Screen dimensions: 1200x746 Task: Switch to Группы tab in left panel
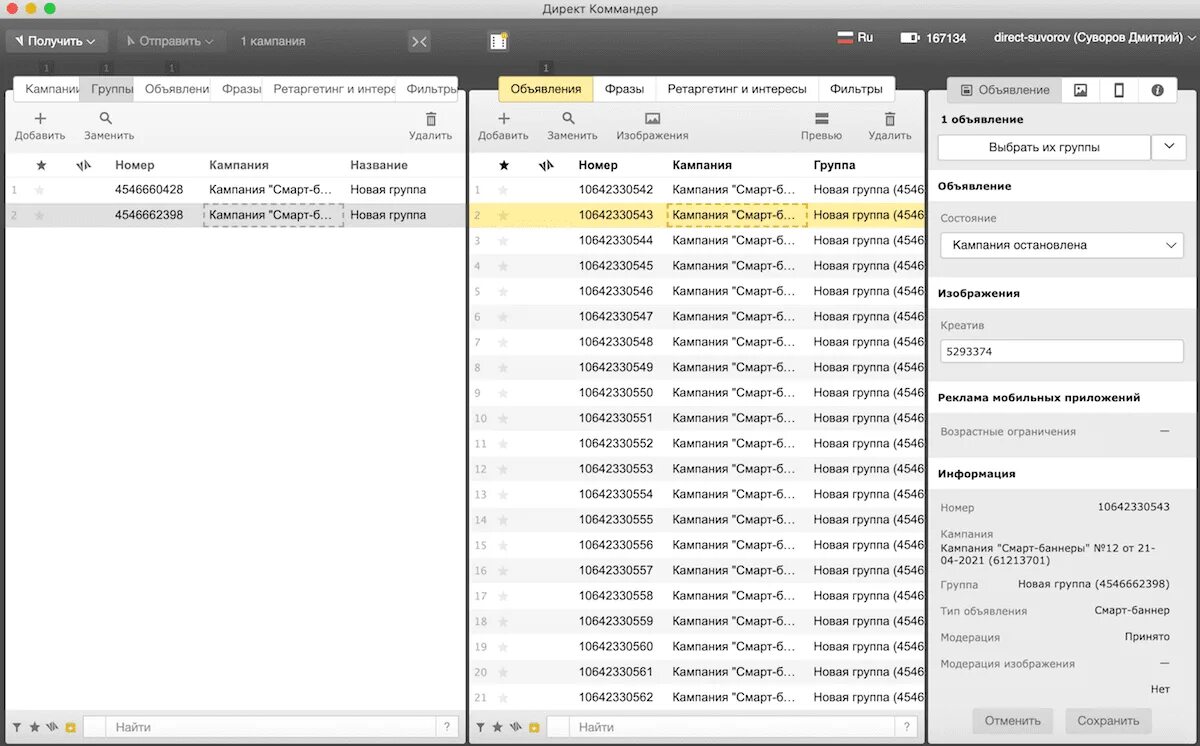click(x=107, y=89)
